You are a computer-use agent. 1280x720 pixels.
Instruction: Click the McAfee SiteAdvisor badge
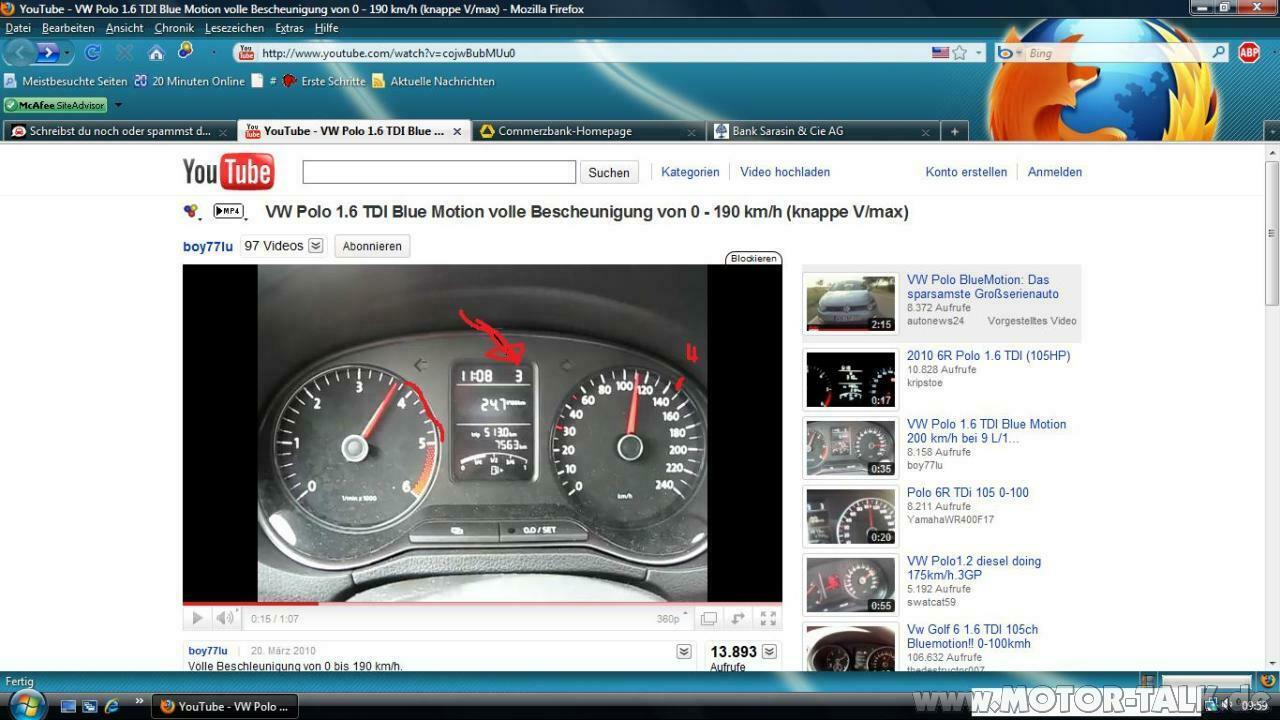click(55, 105)
